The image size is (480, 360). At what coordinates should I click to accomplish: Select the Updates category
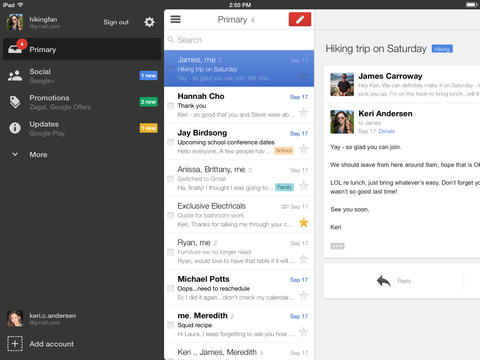82,128
